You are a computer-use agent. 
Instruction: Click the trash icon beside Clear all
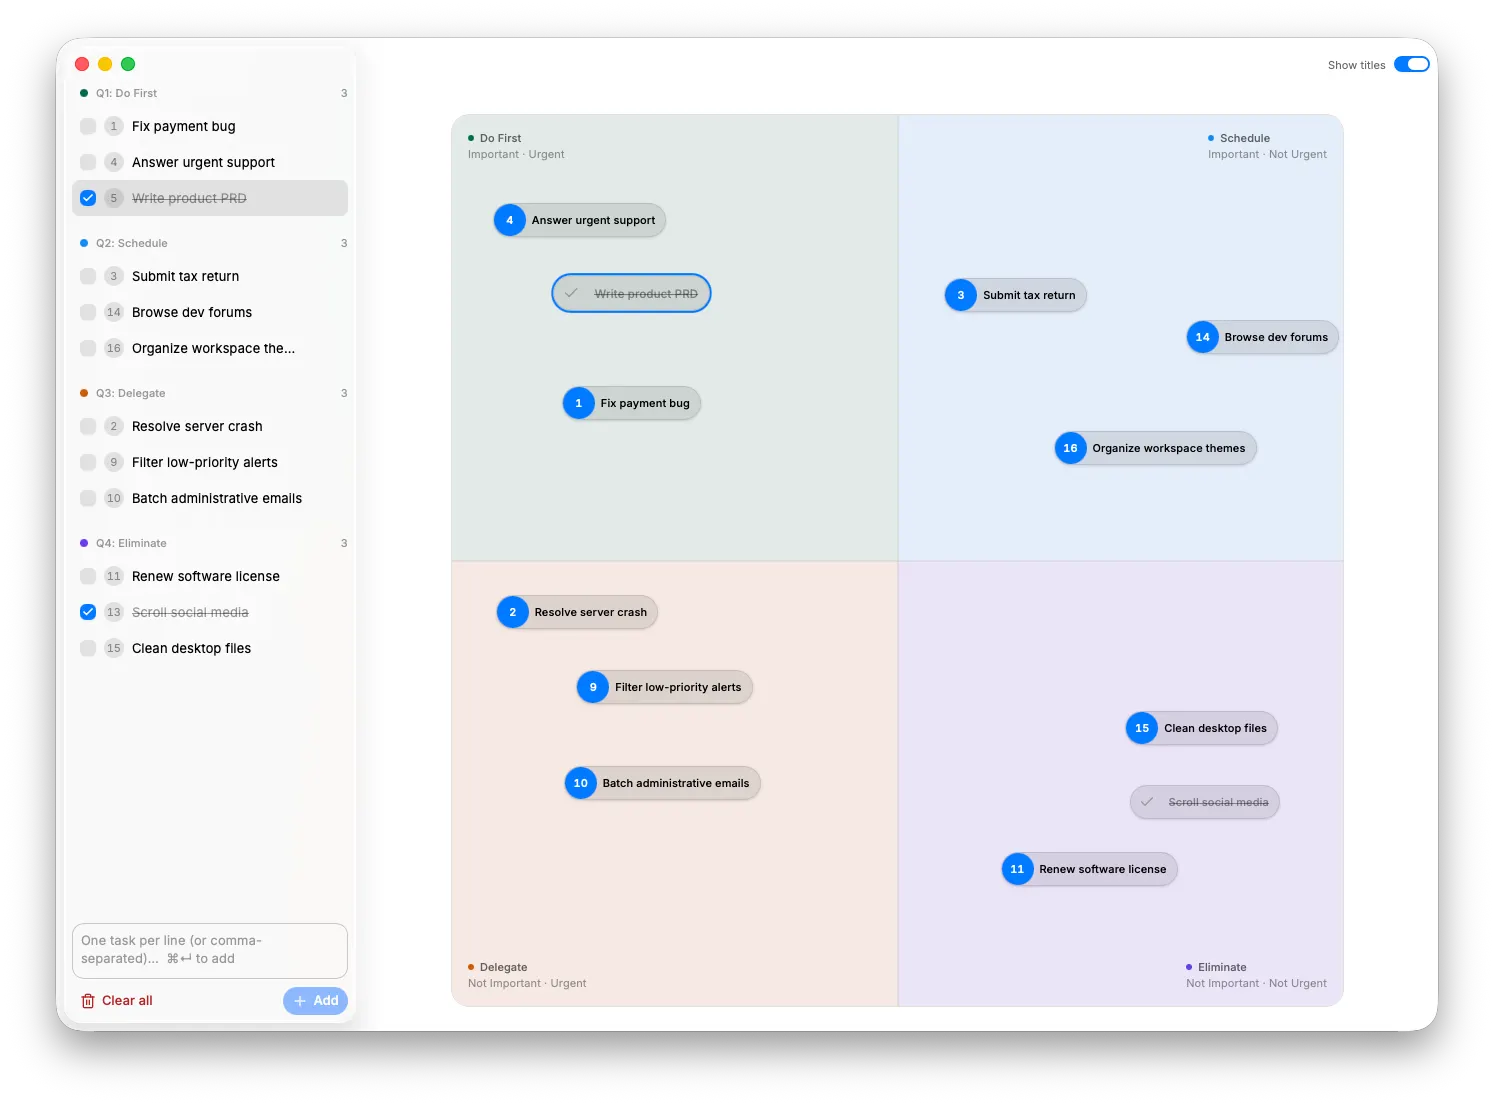coord(88,1001)
